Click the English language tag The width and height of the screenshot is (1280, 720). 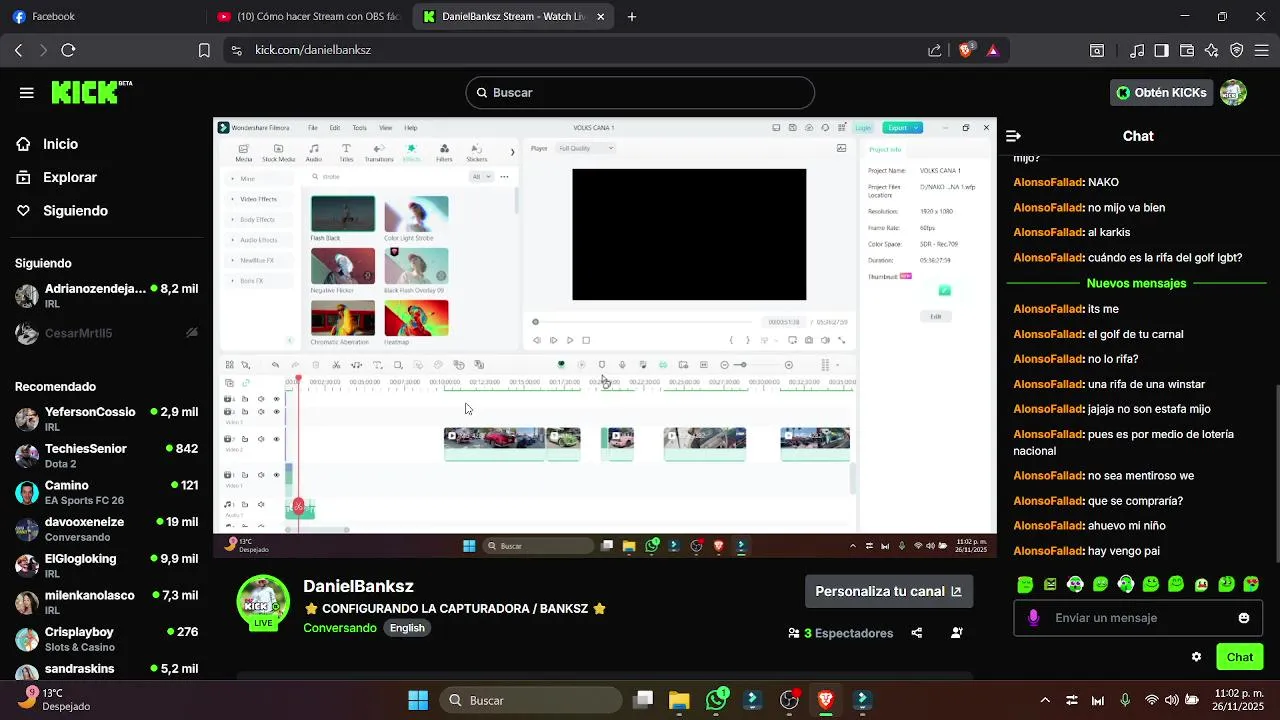click(x=407, y=628)
